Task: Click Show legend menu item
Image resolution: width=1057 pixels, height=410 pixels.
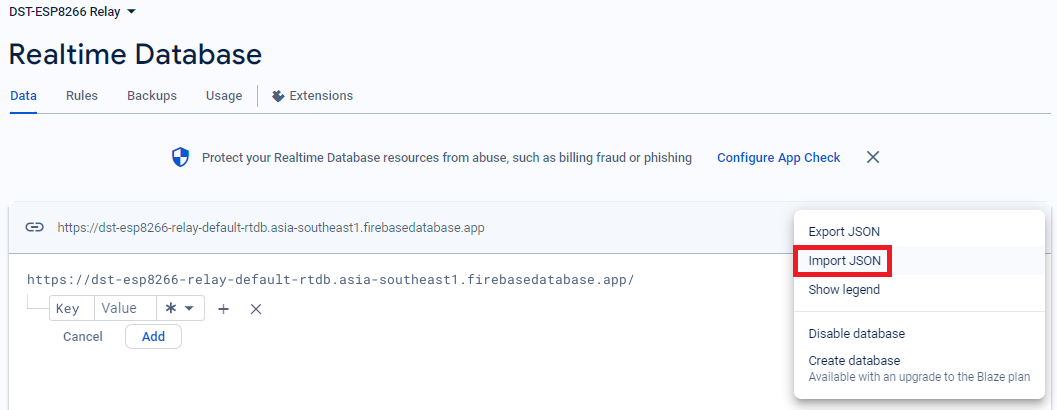Action: click(x=844, y=290)
